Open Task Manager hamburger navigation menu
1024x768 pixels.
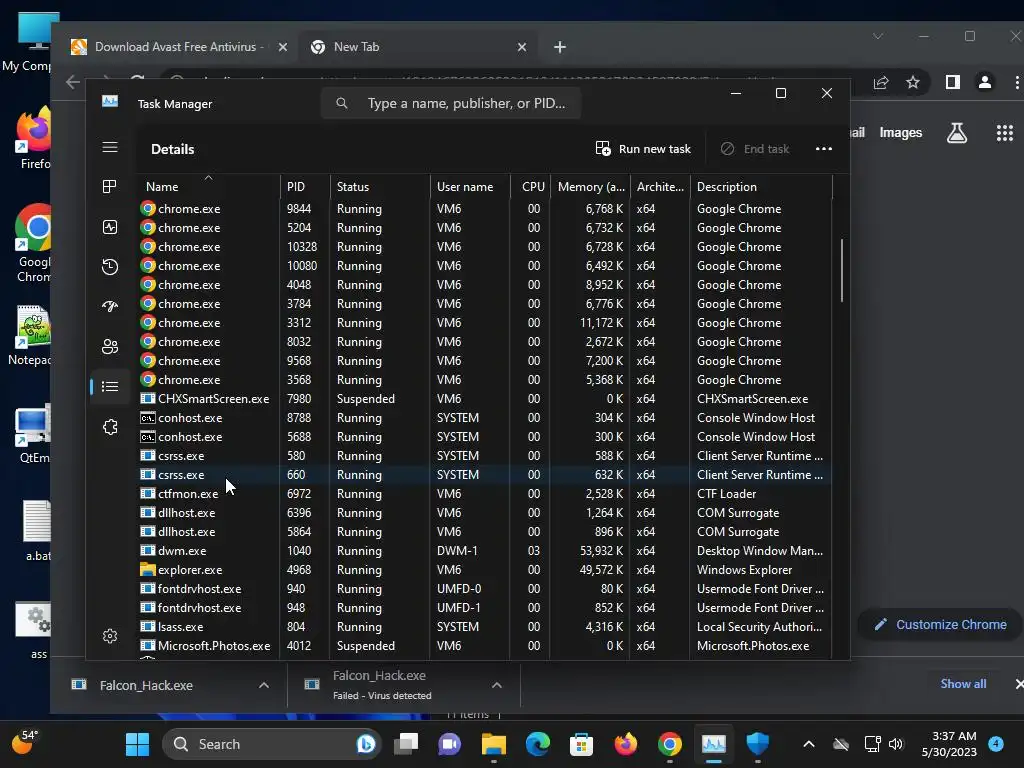(x=110, y=147)
